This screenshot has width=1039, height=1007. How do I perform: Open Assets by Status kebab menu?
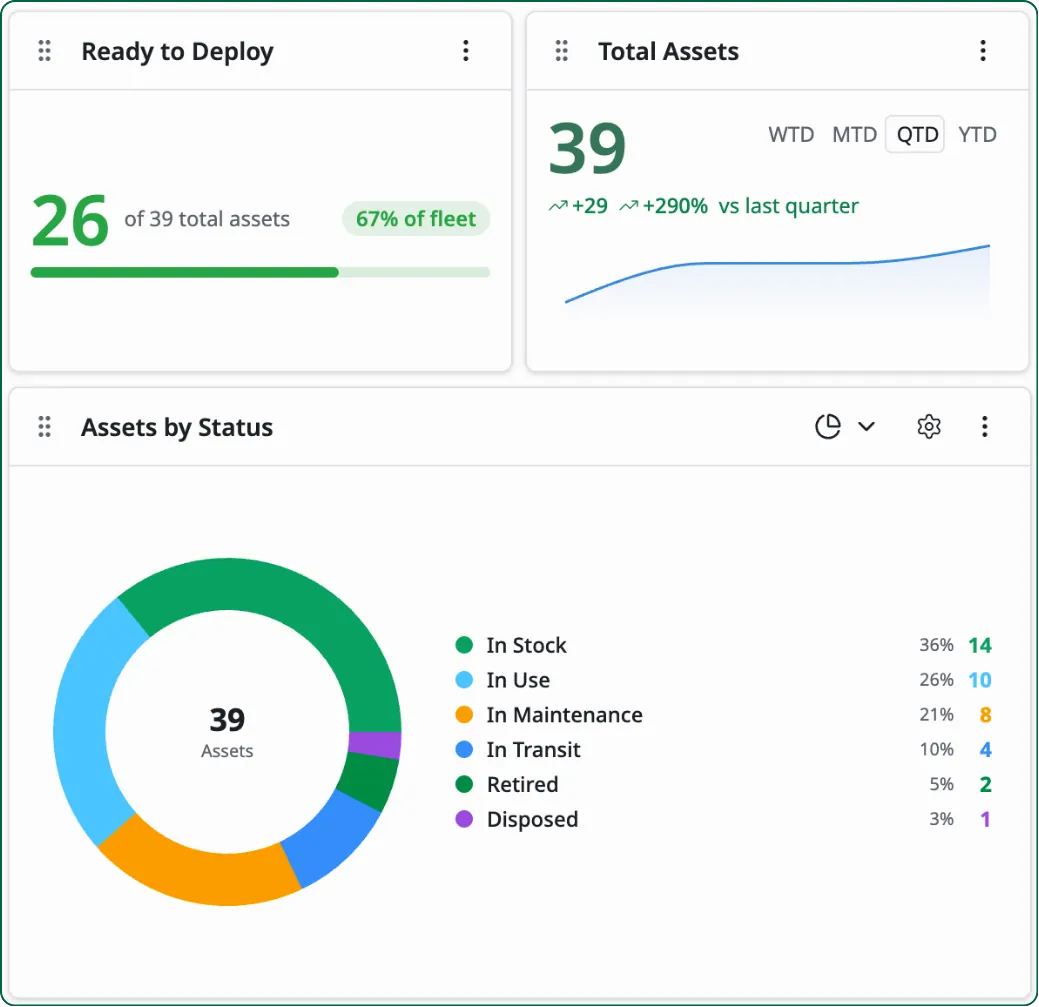click(985, 427)
